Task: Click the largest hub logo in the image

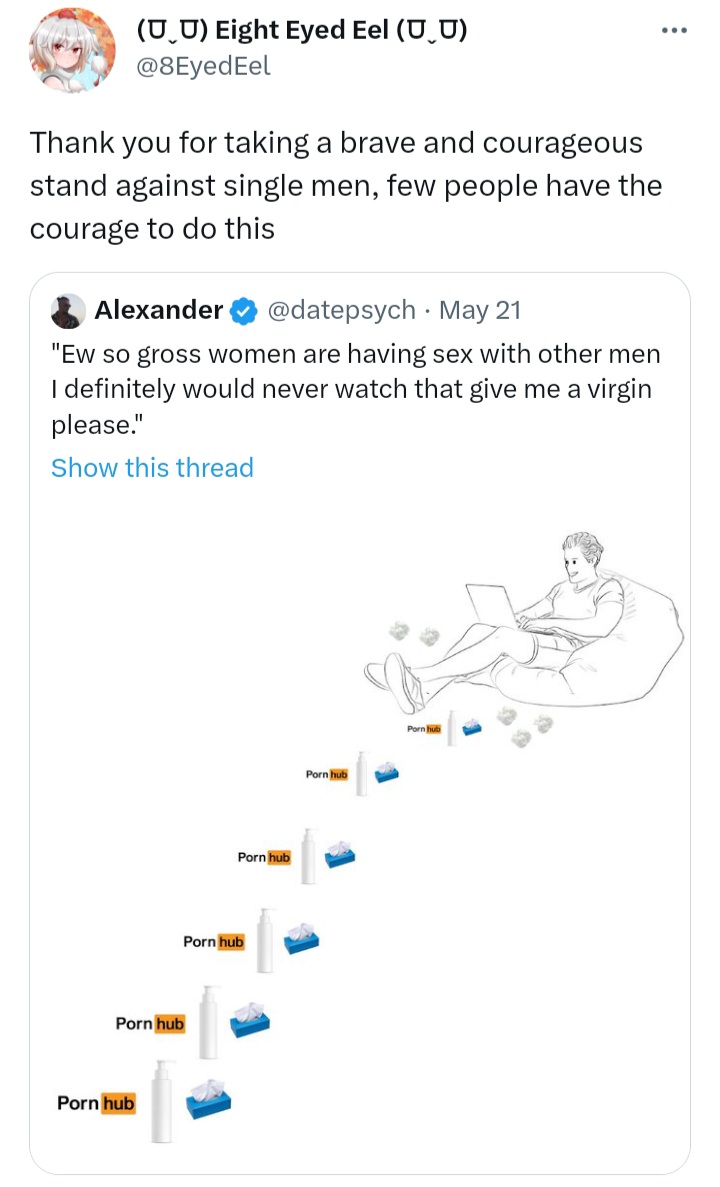Action: click(96, 1103)
